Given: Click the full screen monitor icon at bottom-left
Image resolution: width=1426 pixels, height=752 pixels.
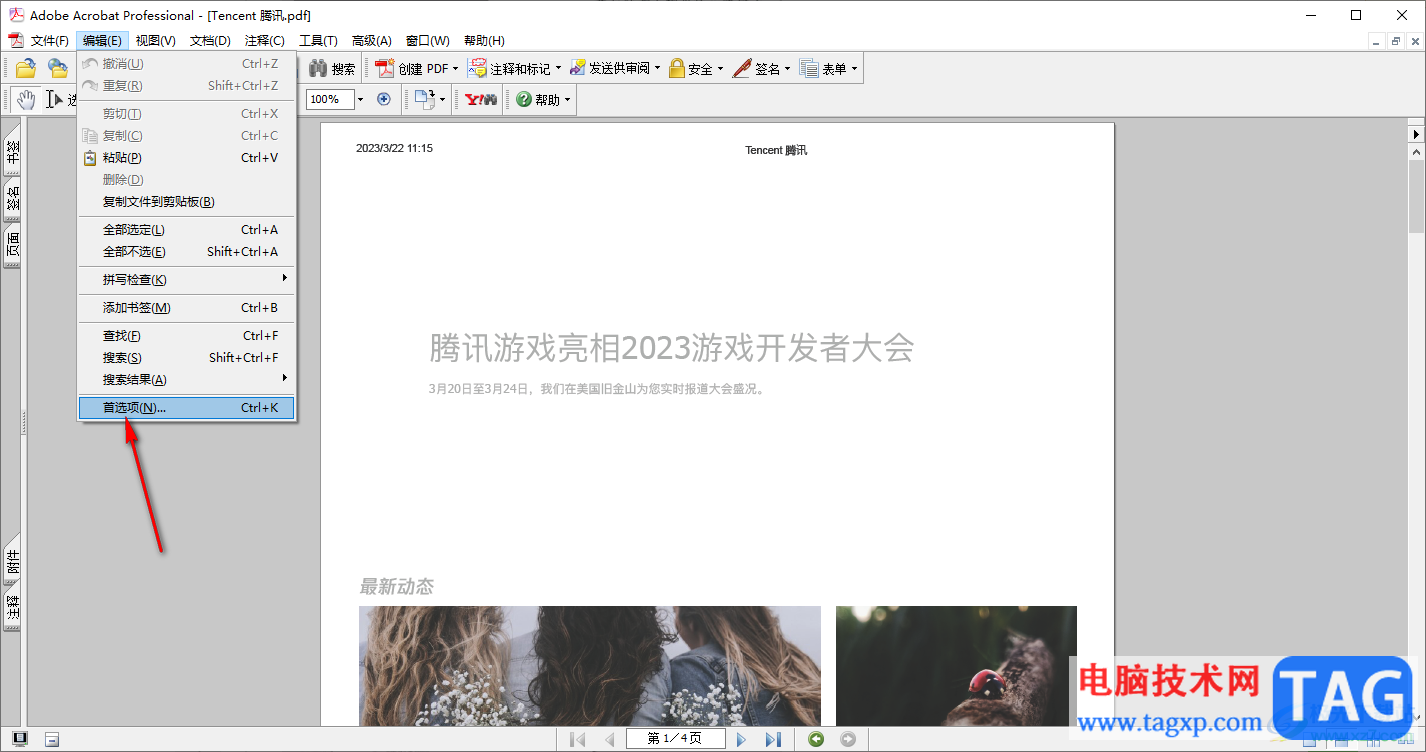Looking at the screenshot, I should [20, 739].
